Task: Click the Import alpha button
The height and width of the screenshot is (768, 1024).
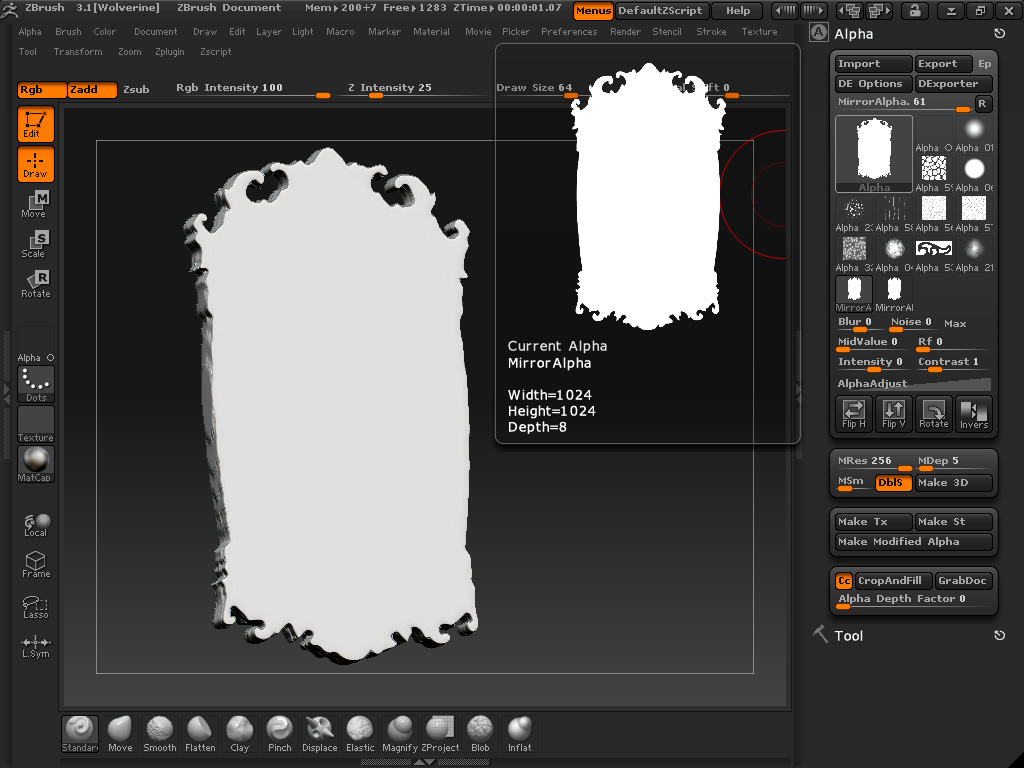Action: [x=874, y=64]
